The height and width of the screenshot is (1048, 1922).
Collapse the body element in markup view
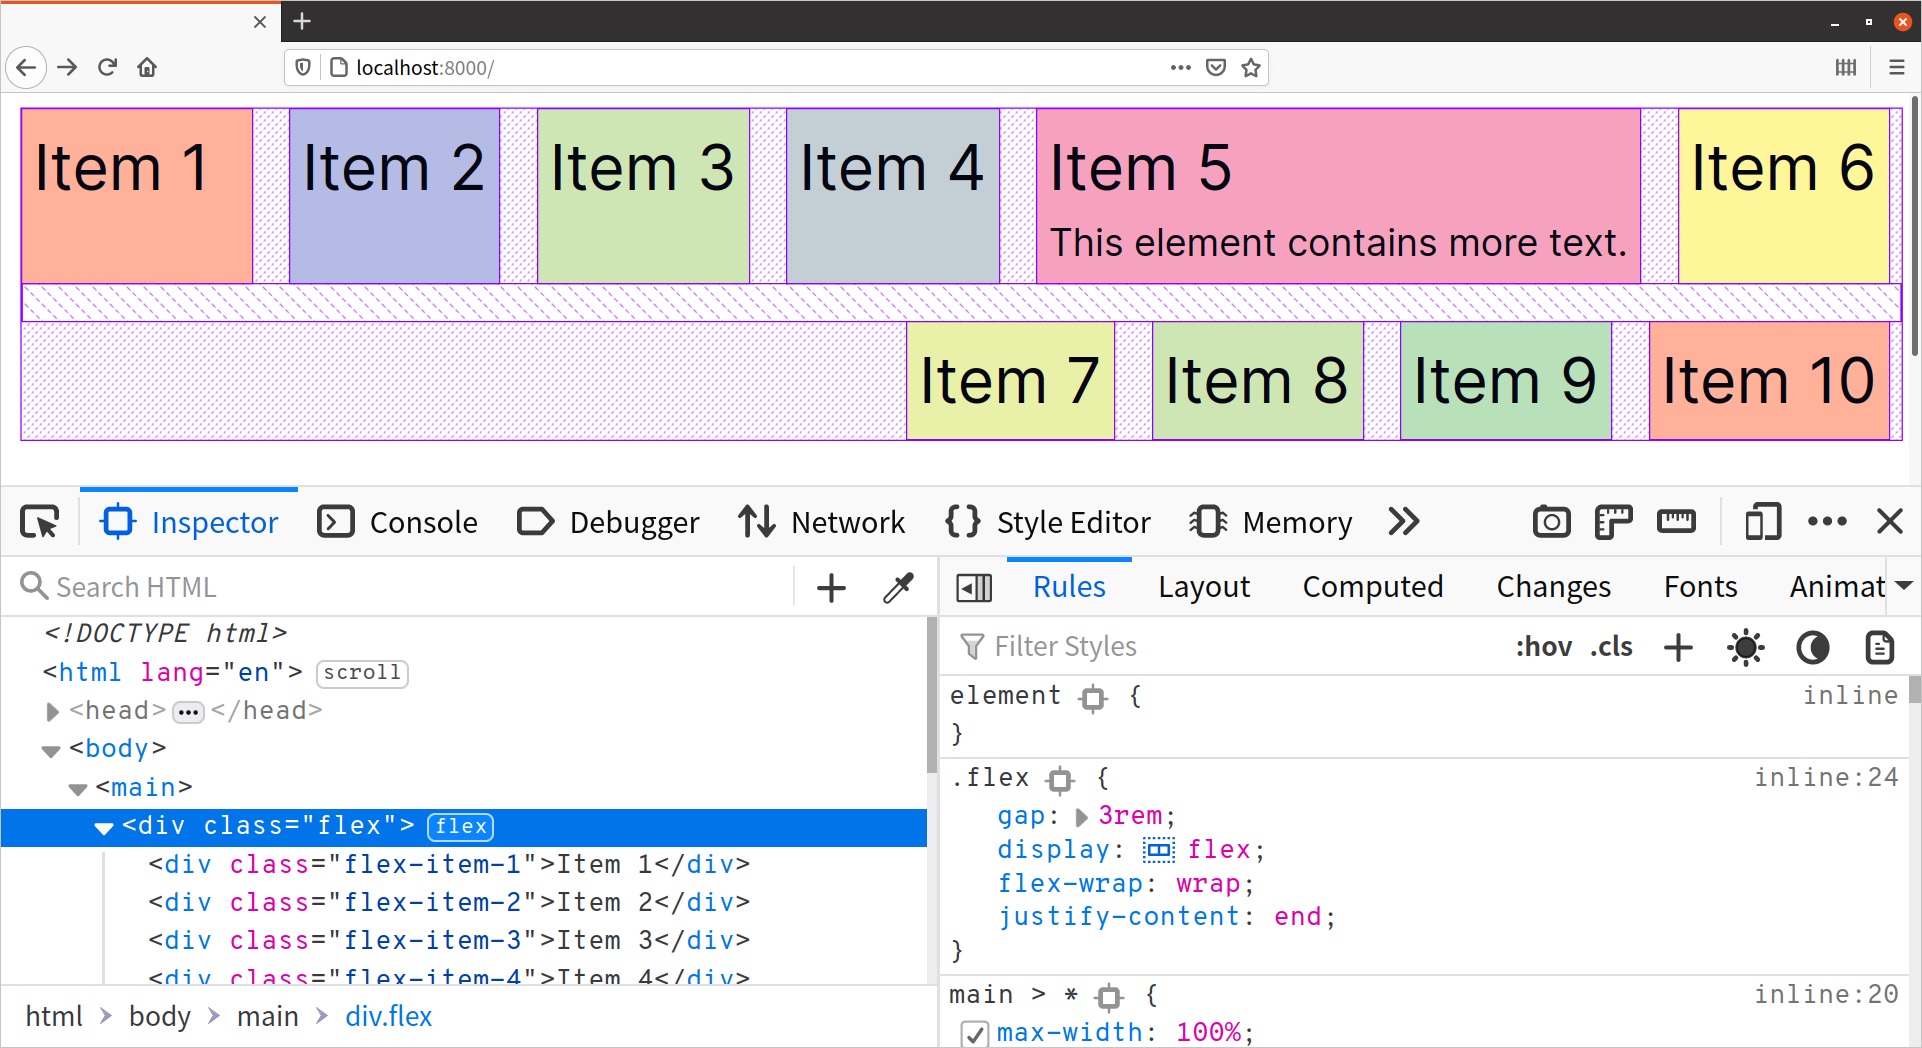pos(51,749)
